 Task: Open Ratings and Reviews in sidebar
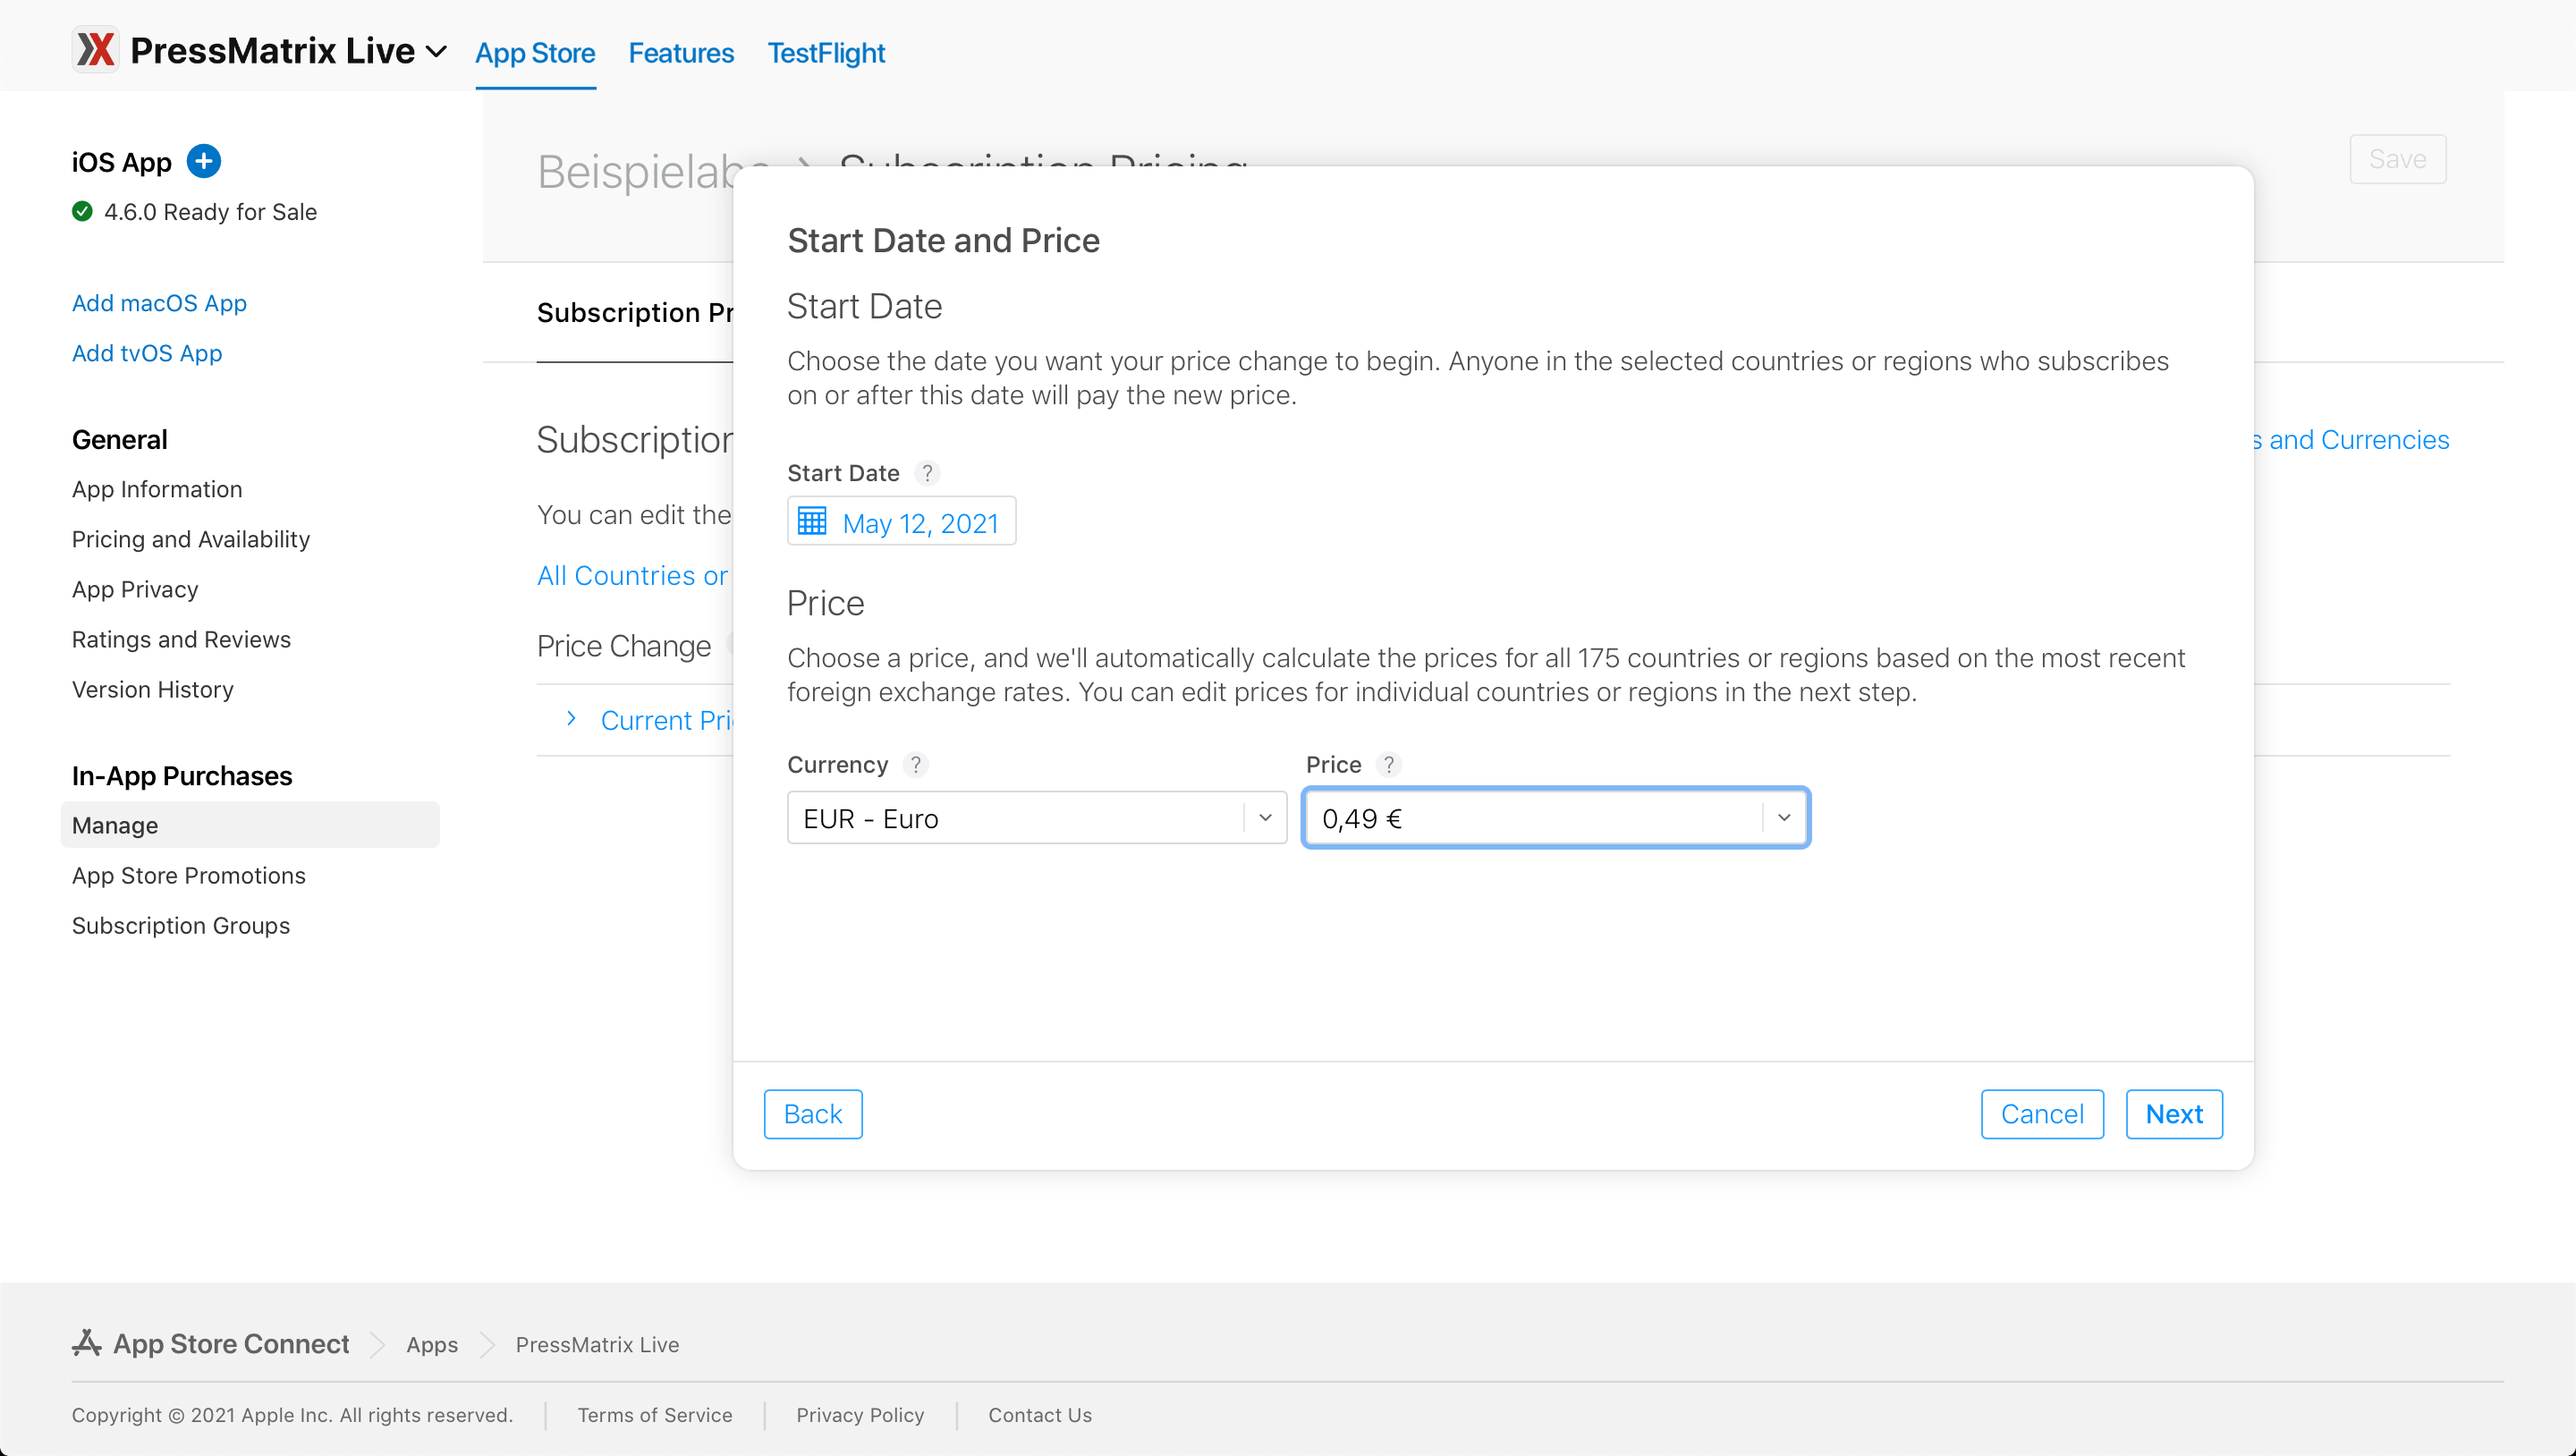click(x=181, y=639)
